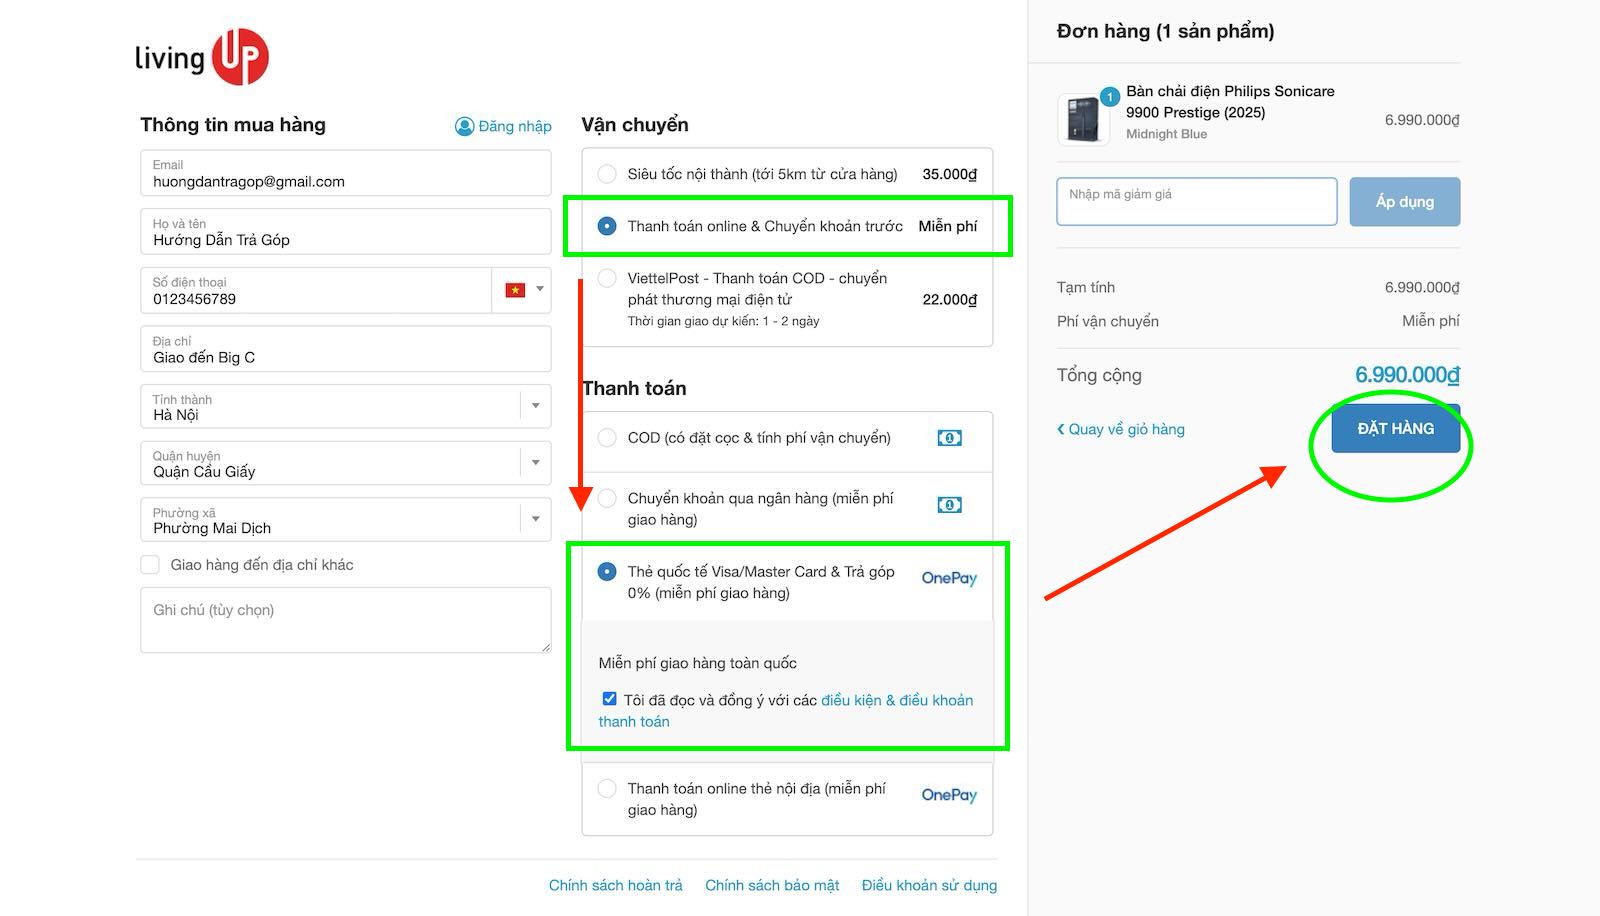Click the cash icon for bank transfer option
The width and height of the screenshot is (1600, 916).
point(949,505)
